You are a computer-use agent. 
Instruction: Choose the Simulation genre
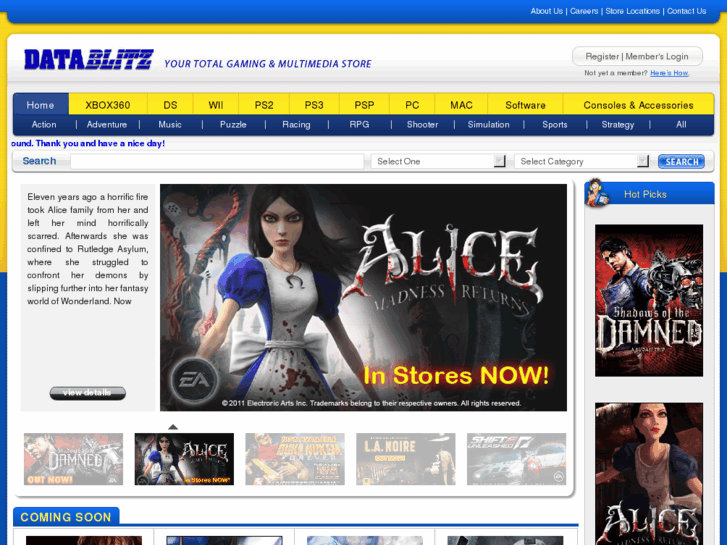(488, 124)
